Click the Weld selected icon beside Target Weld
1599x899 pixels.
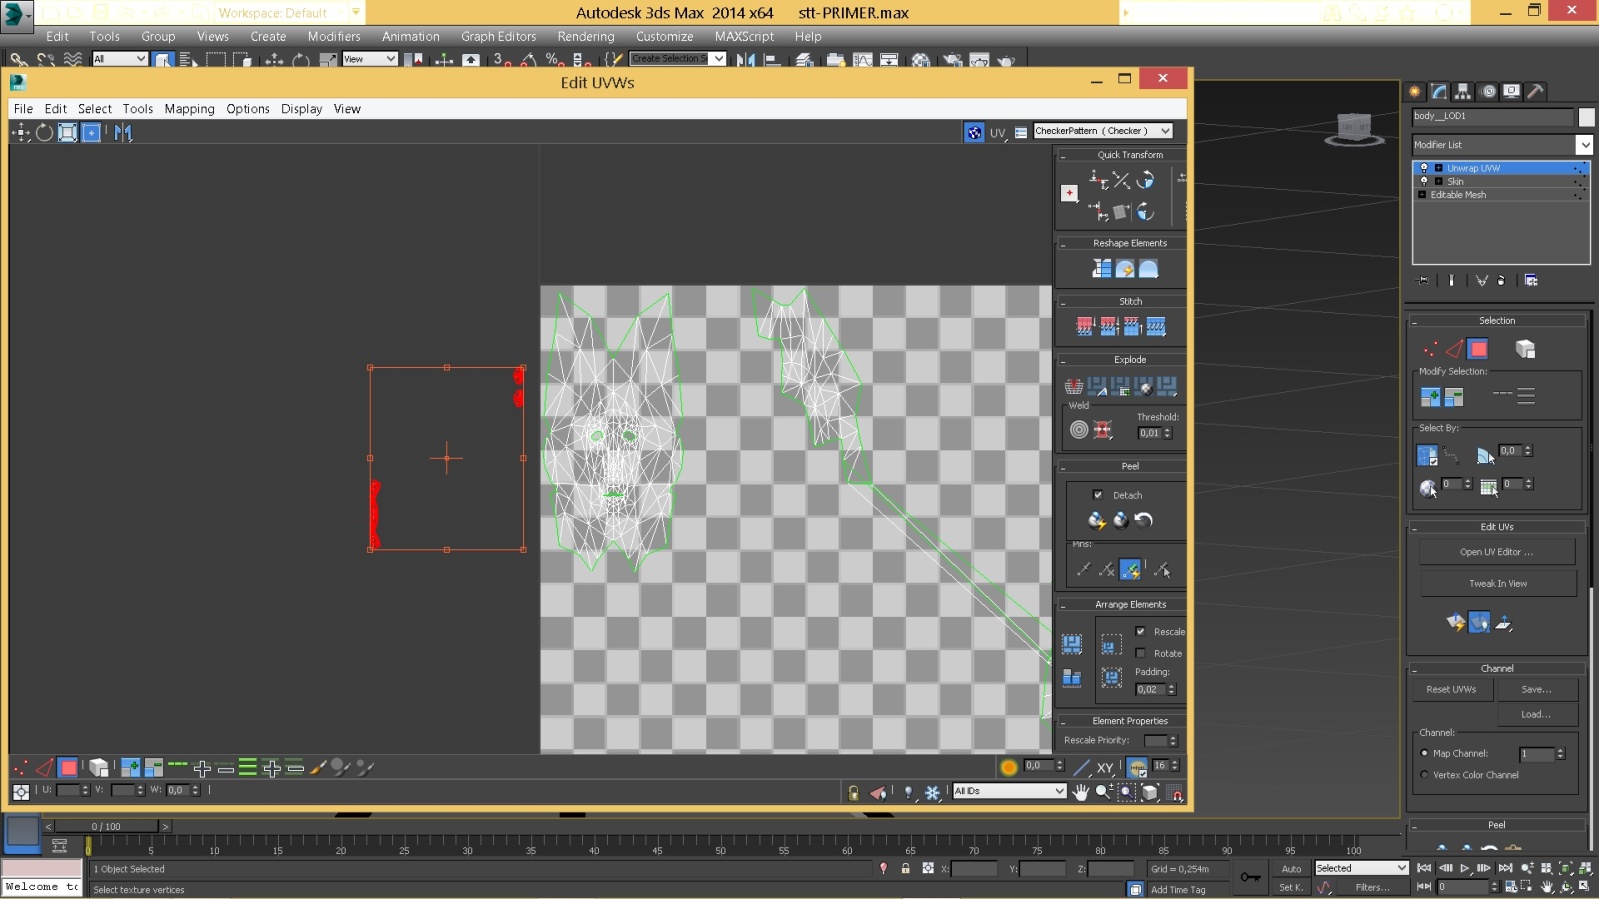(x=1102, y=430)
